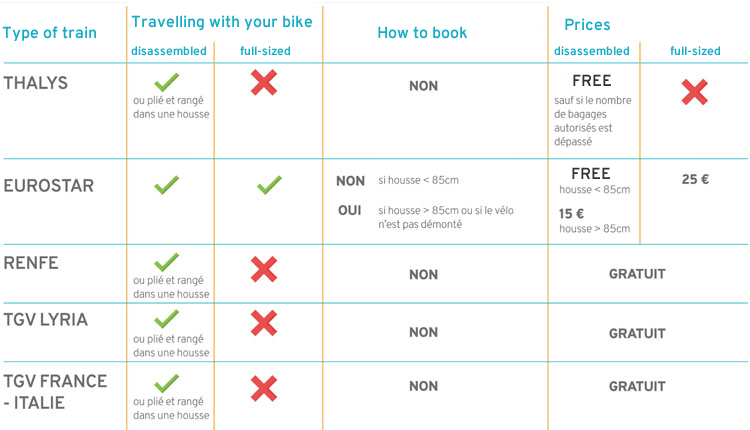The image size is (750, 430).
Task: Click the green checkmark in TGV LYRIA row
Action: point(167,319)
